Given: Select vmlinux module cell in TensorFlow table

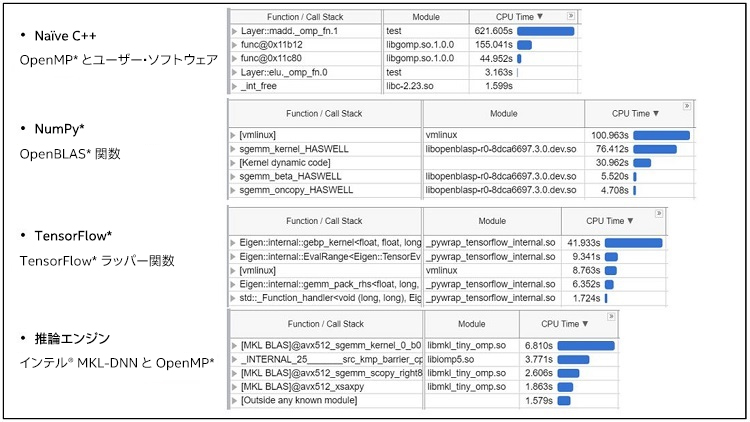Looking at the screenshot, I should 492,271.
